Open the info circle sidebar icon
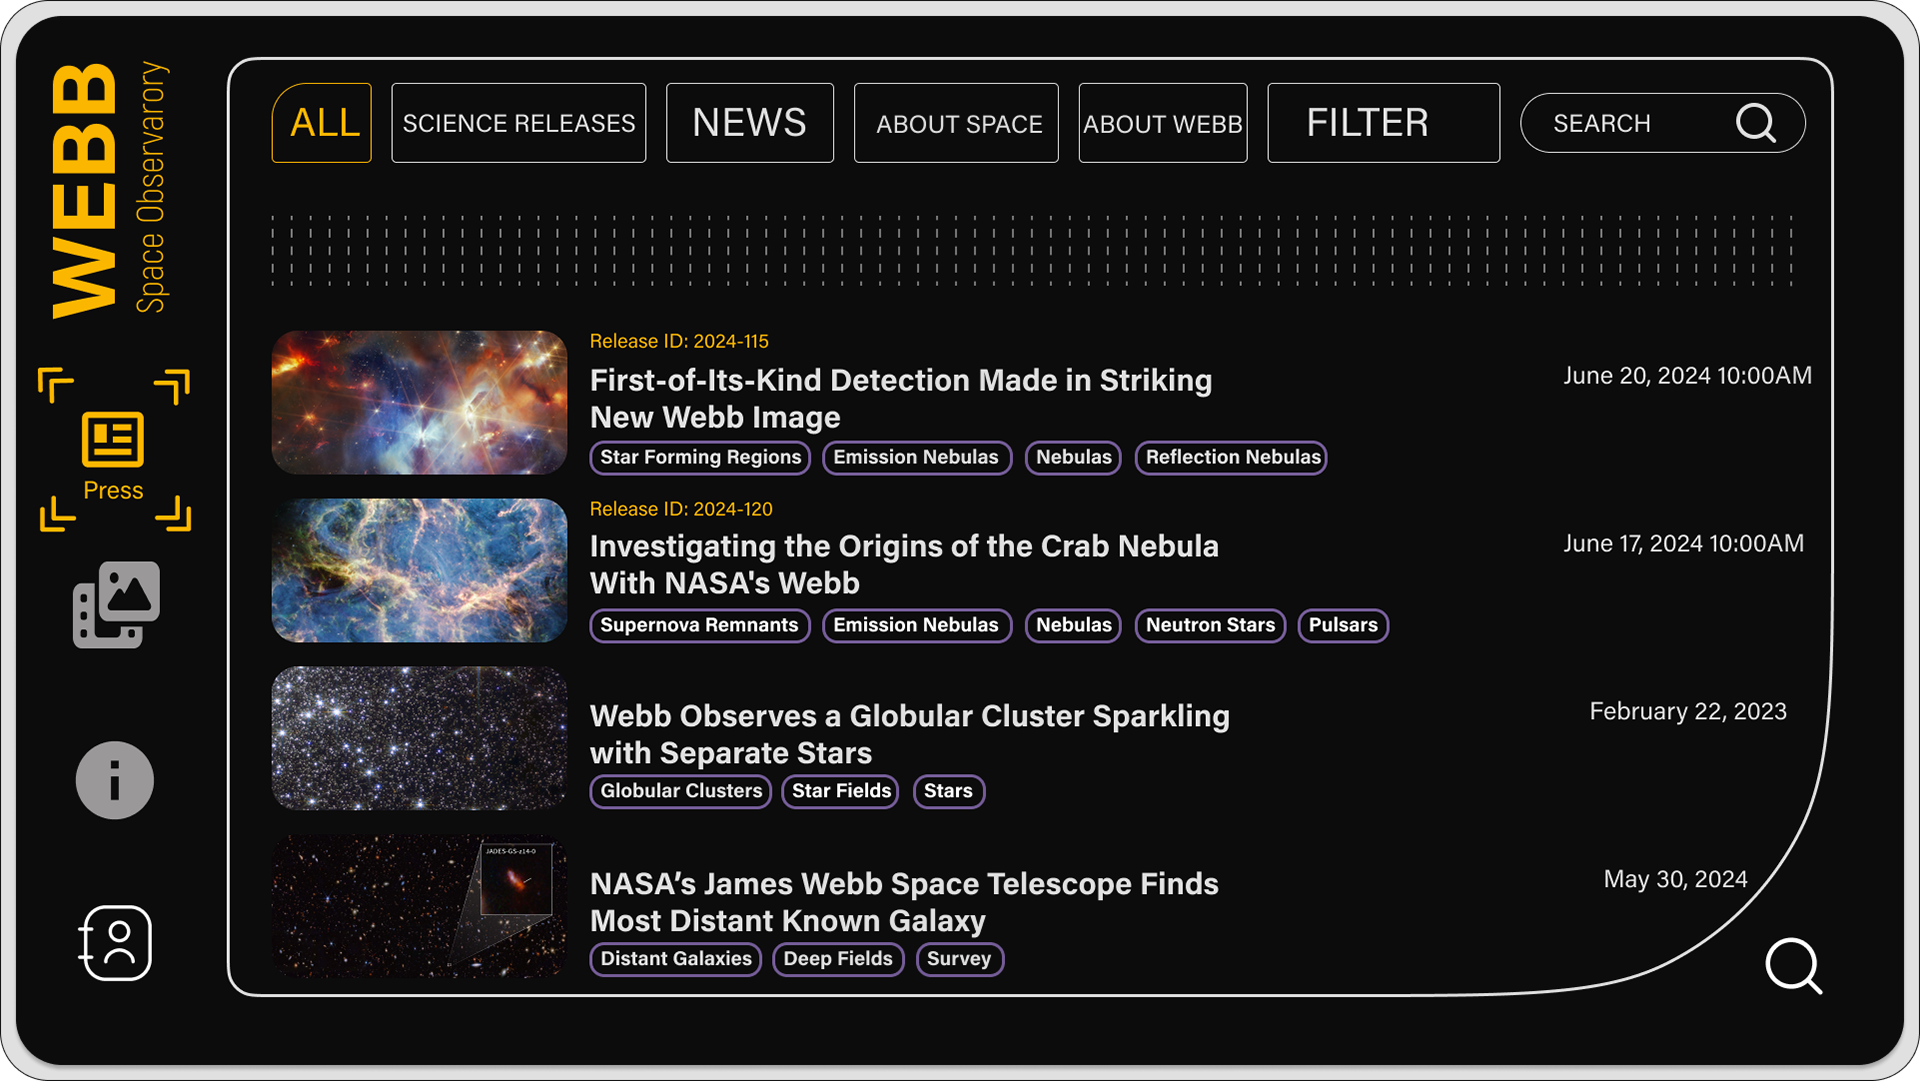 click(115, 780)
